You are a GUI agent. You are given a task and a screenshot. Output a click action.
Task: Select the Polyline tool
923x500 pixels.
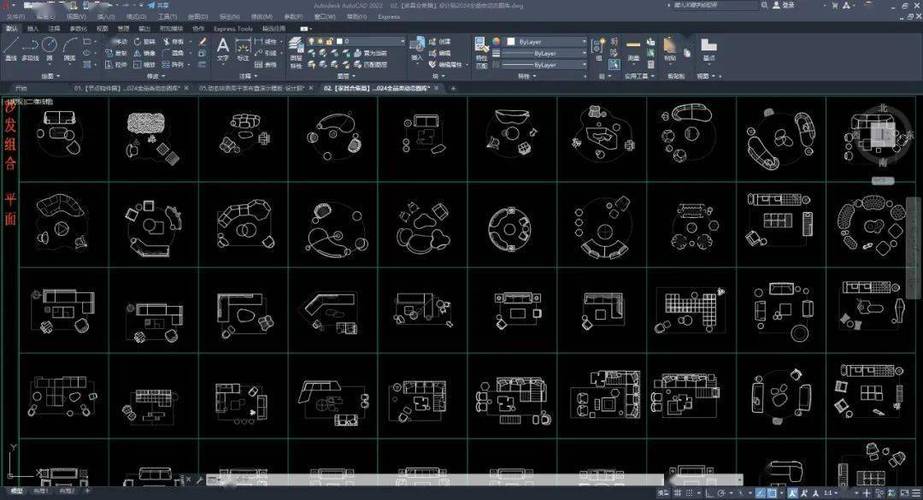pyautogui.click(x=31, y=48)
